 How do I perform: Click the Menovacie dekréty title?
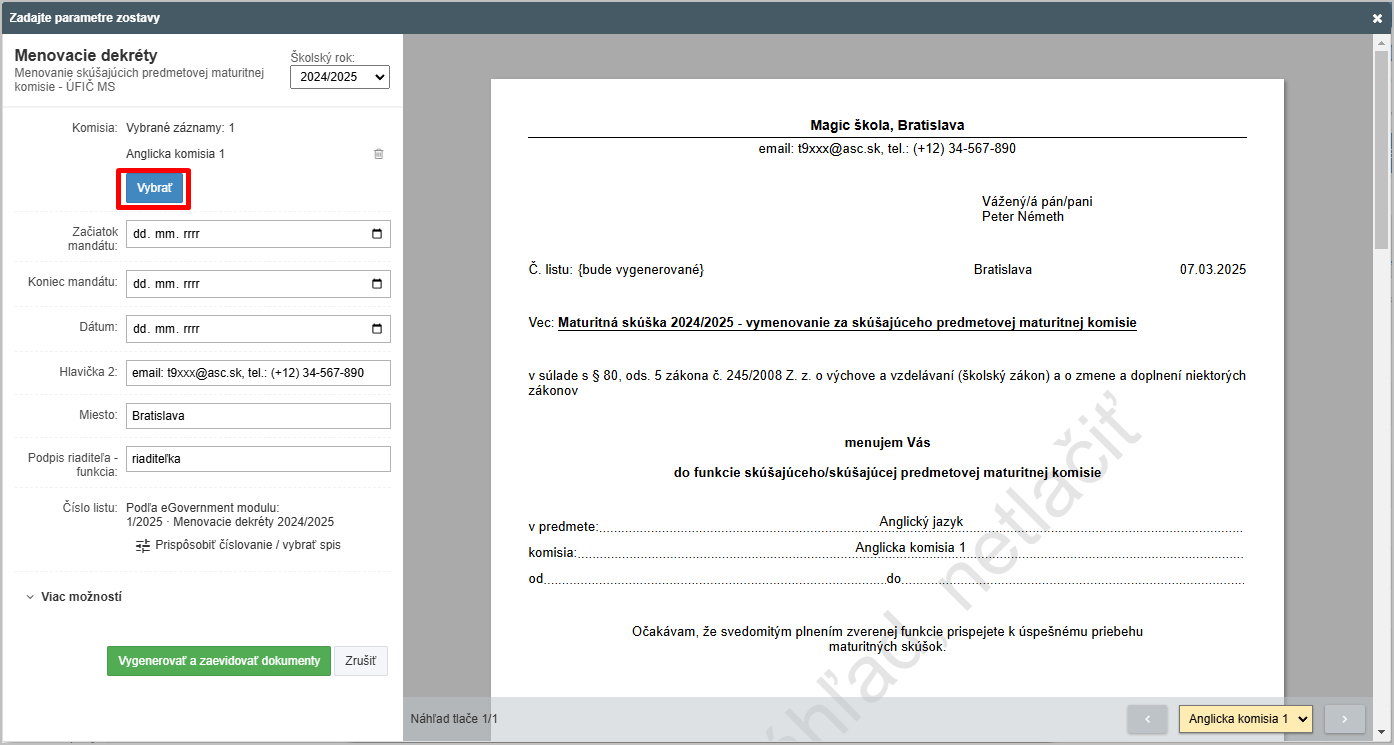click(86, 55)
